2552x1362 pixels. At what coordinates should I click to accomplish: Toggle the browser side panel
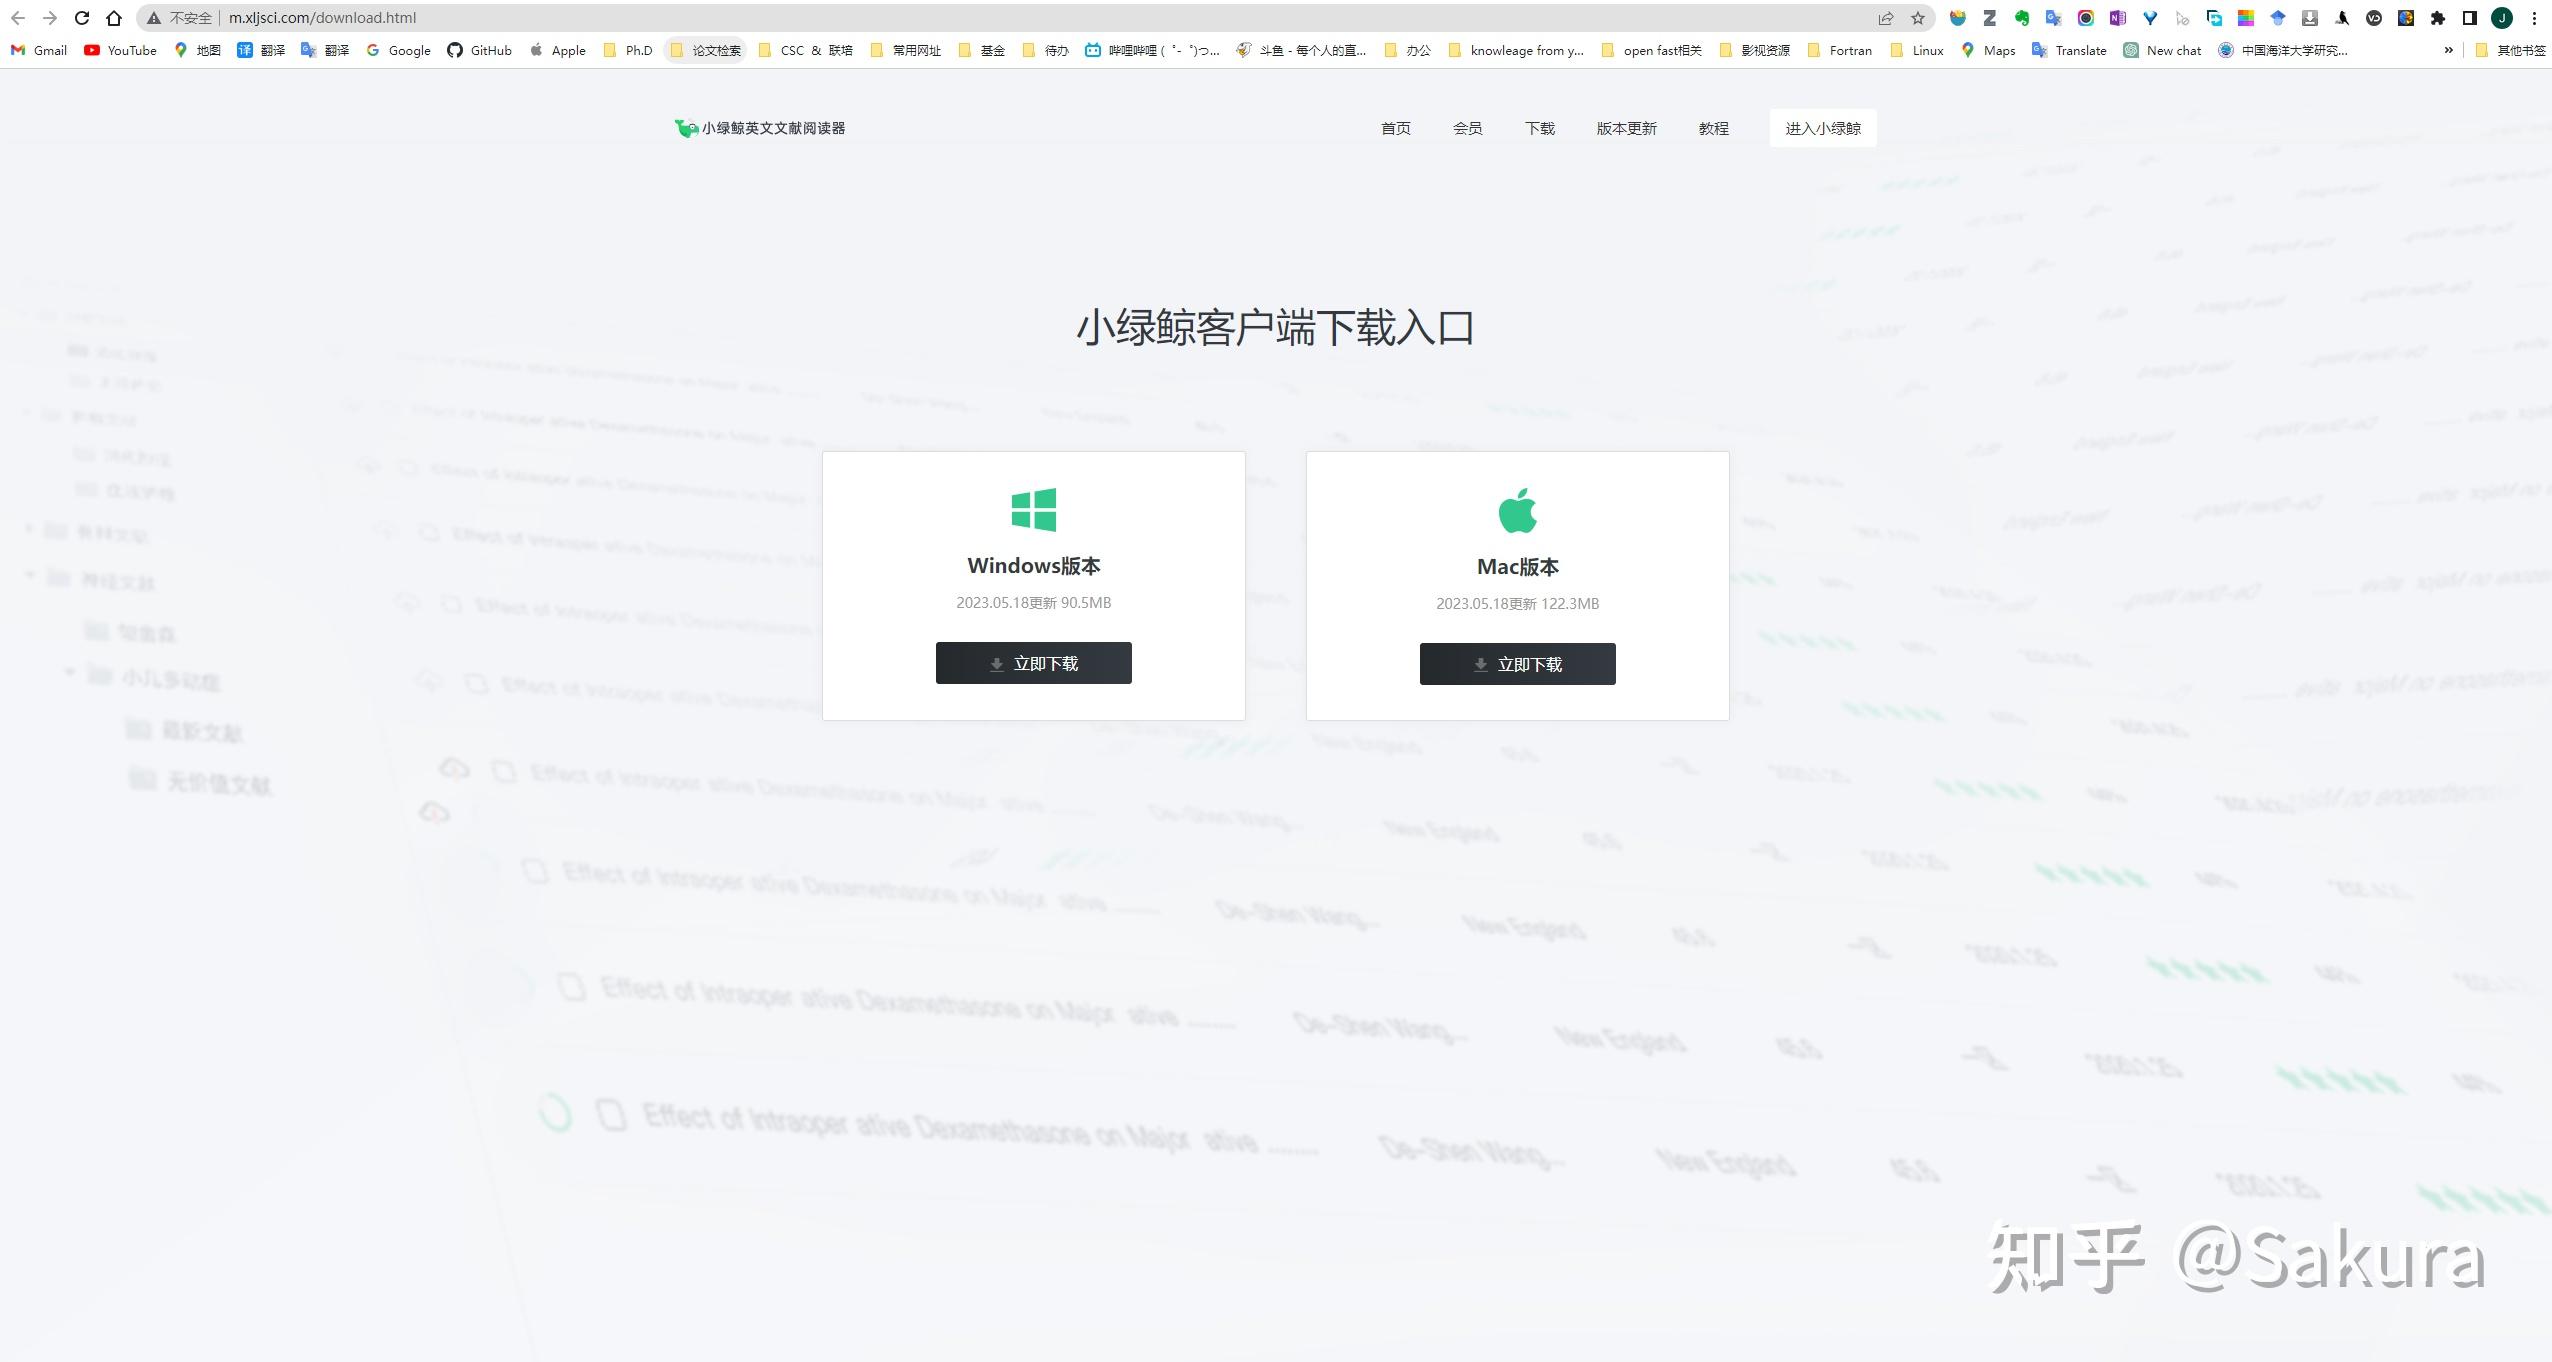coord(2469,18)
